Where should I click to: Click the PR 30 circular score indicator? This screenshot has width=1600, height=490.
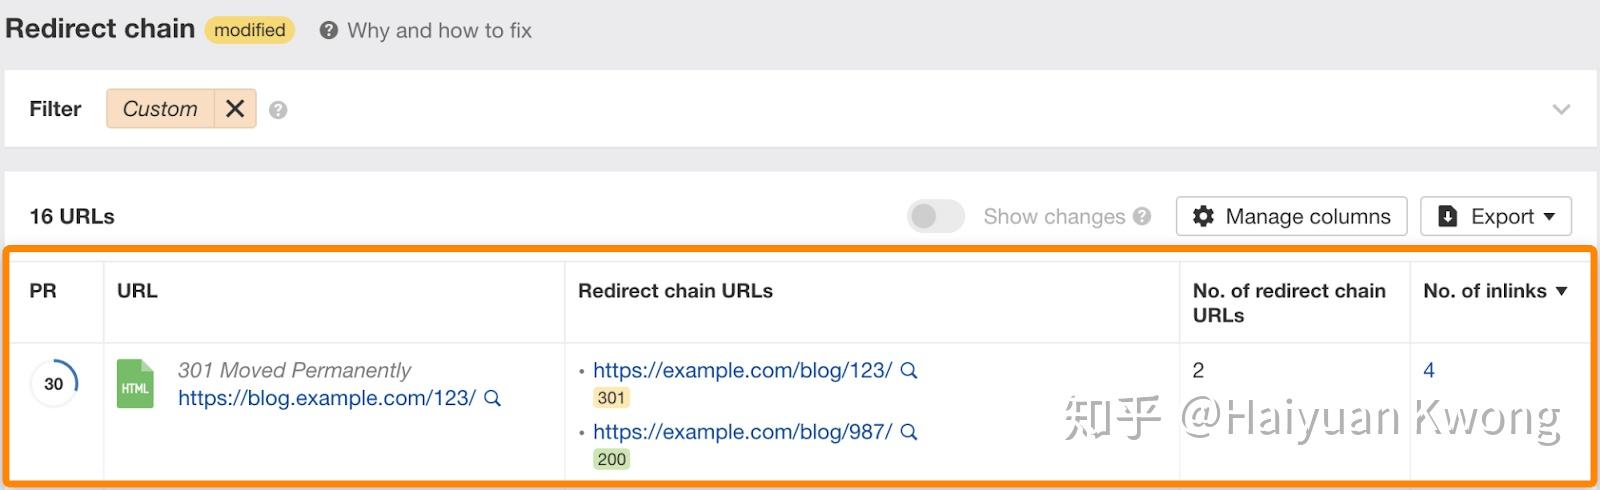click(54, 383)
